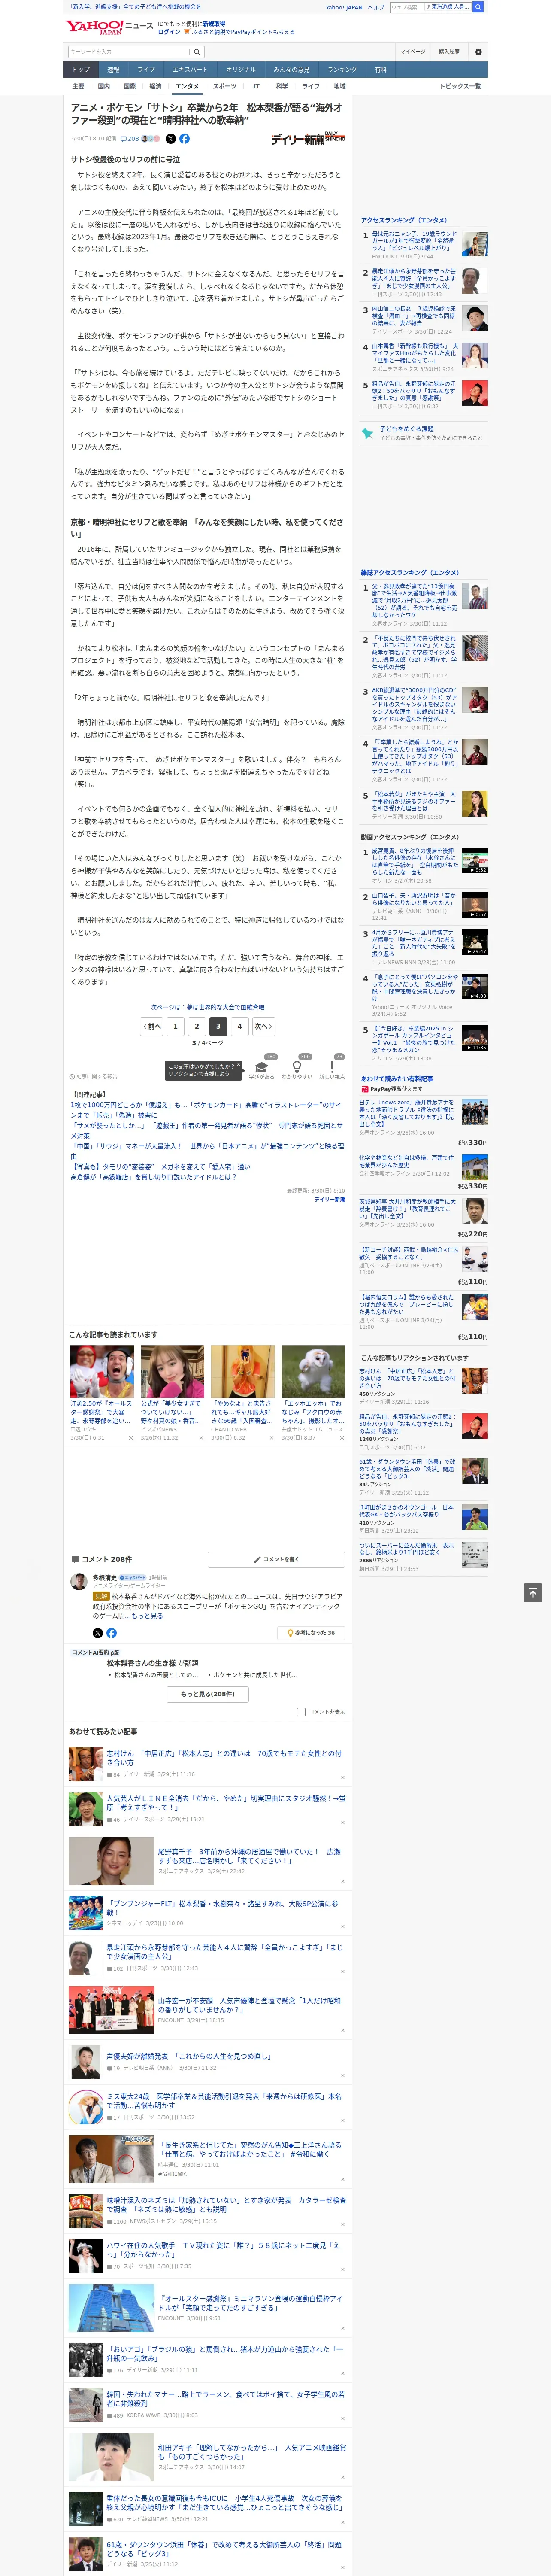React with 新しい視点 exclamation icon
Screen dimensions: 551x2576
pos(332,1066)
